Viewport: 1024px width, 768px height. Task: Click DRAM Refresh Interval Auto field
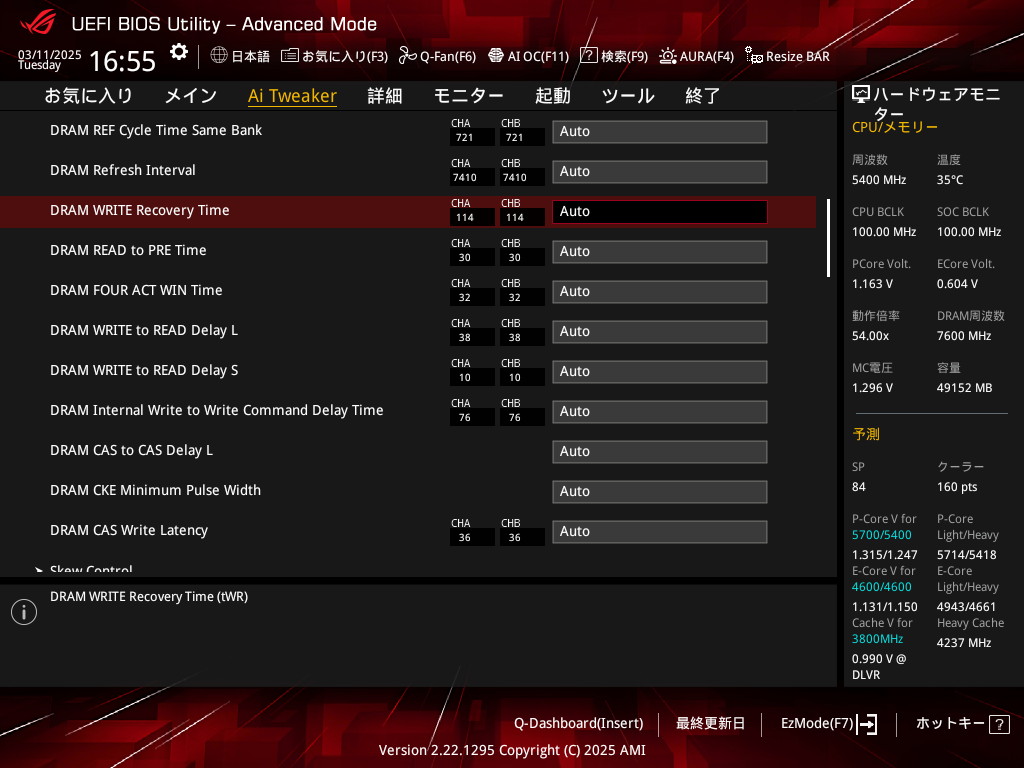pos(660,172)
